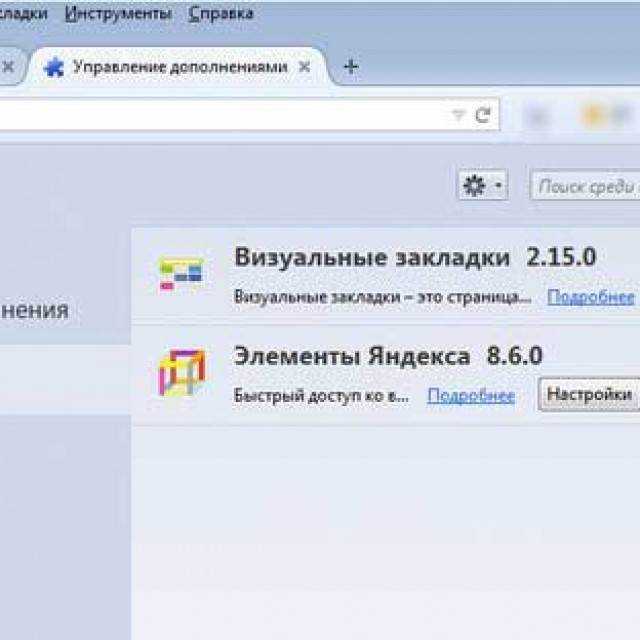This screenshot has width=640, height=640.
Task: Reload the page with the refresh arrow
Action: [x=483, y=115]
